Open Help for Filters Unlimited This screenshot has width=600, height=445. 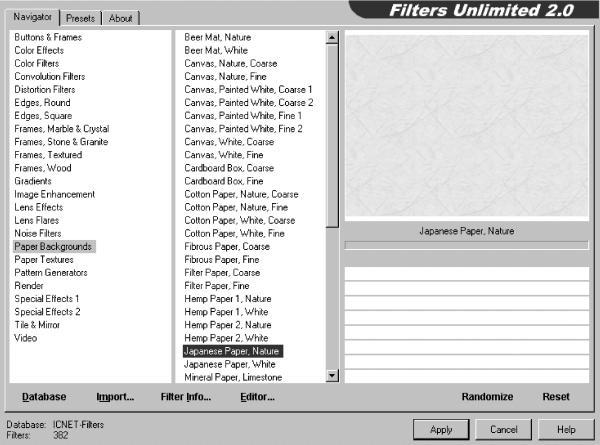[566, 429]
